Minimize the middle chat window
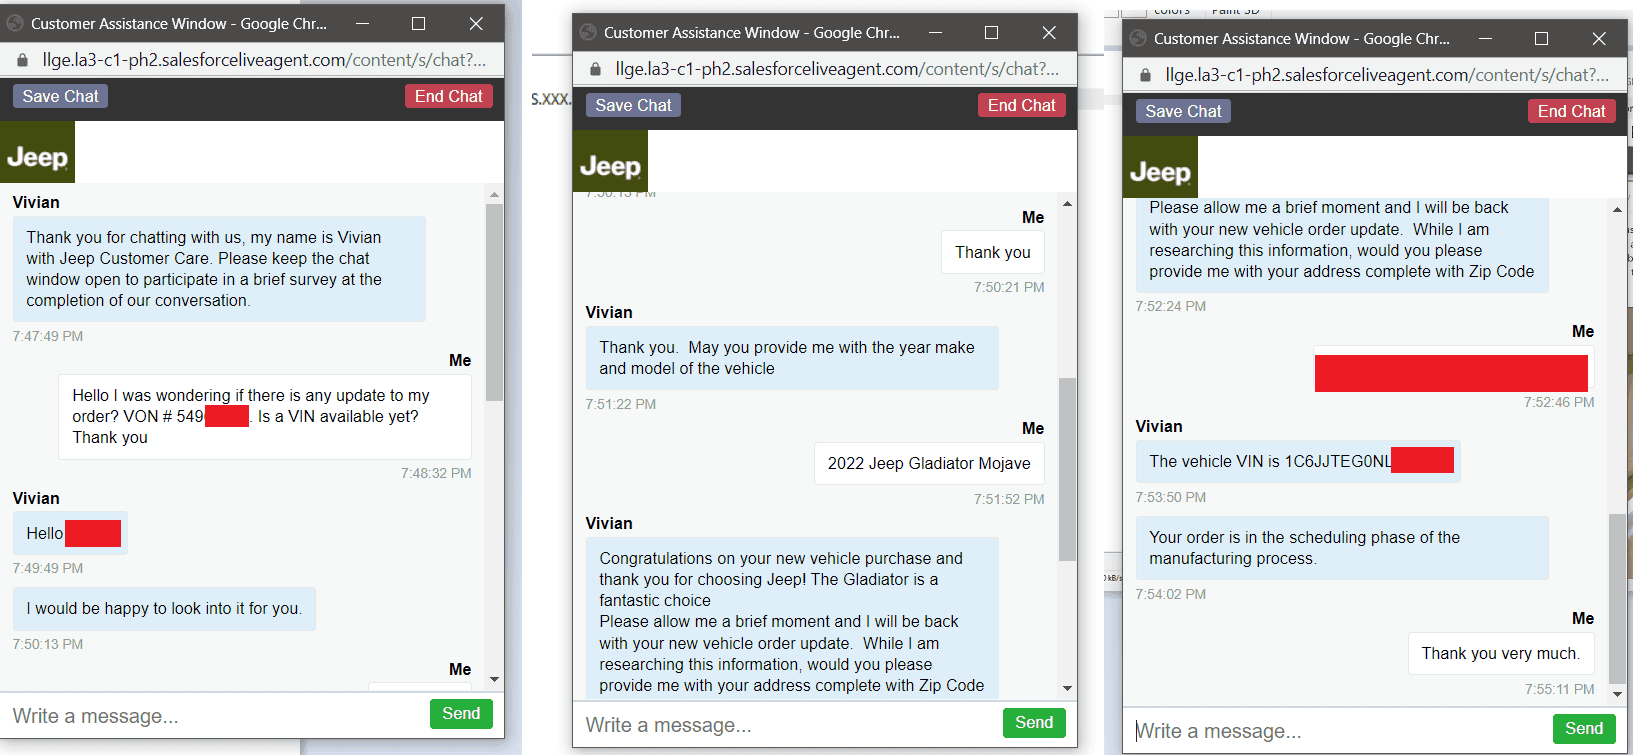This screenshot has width=1633, height=755. point(935,32)
